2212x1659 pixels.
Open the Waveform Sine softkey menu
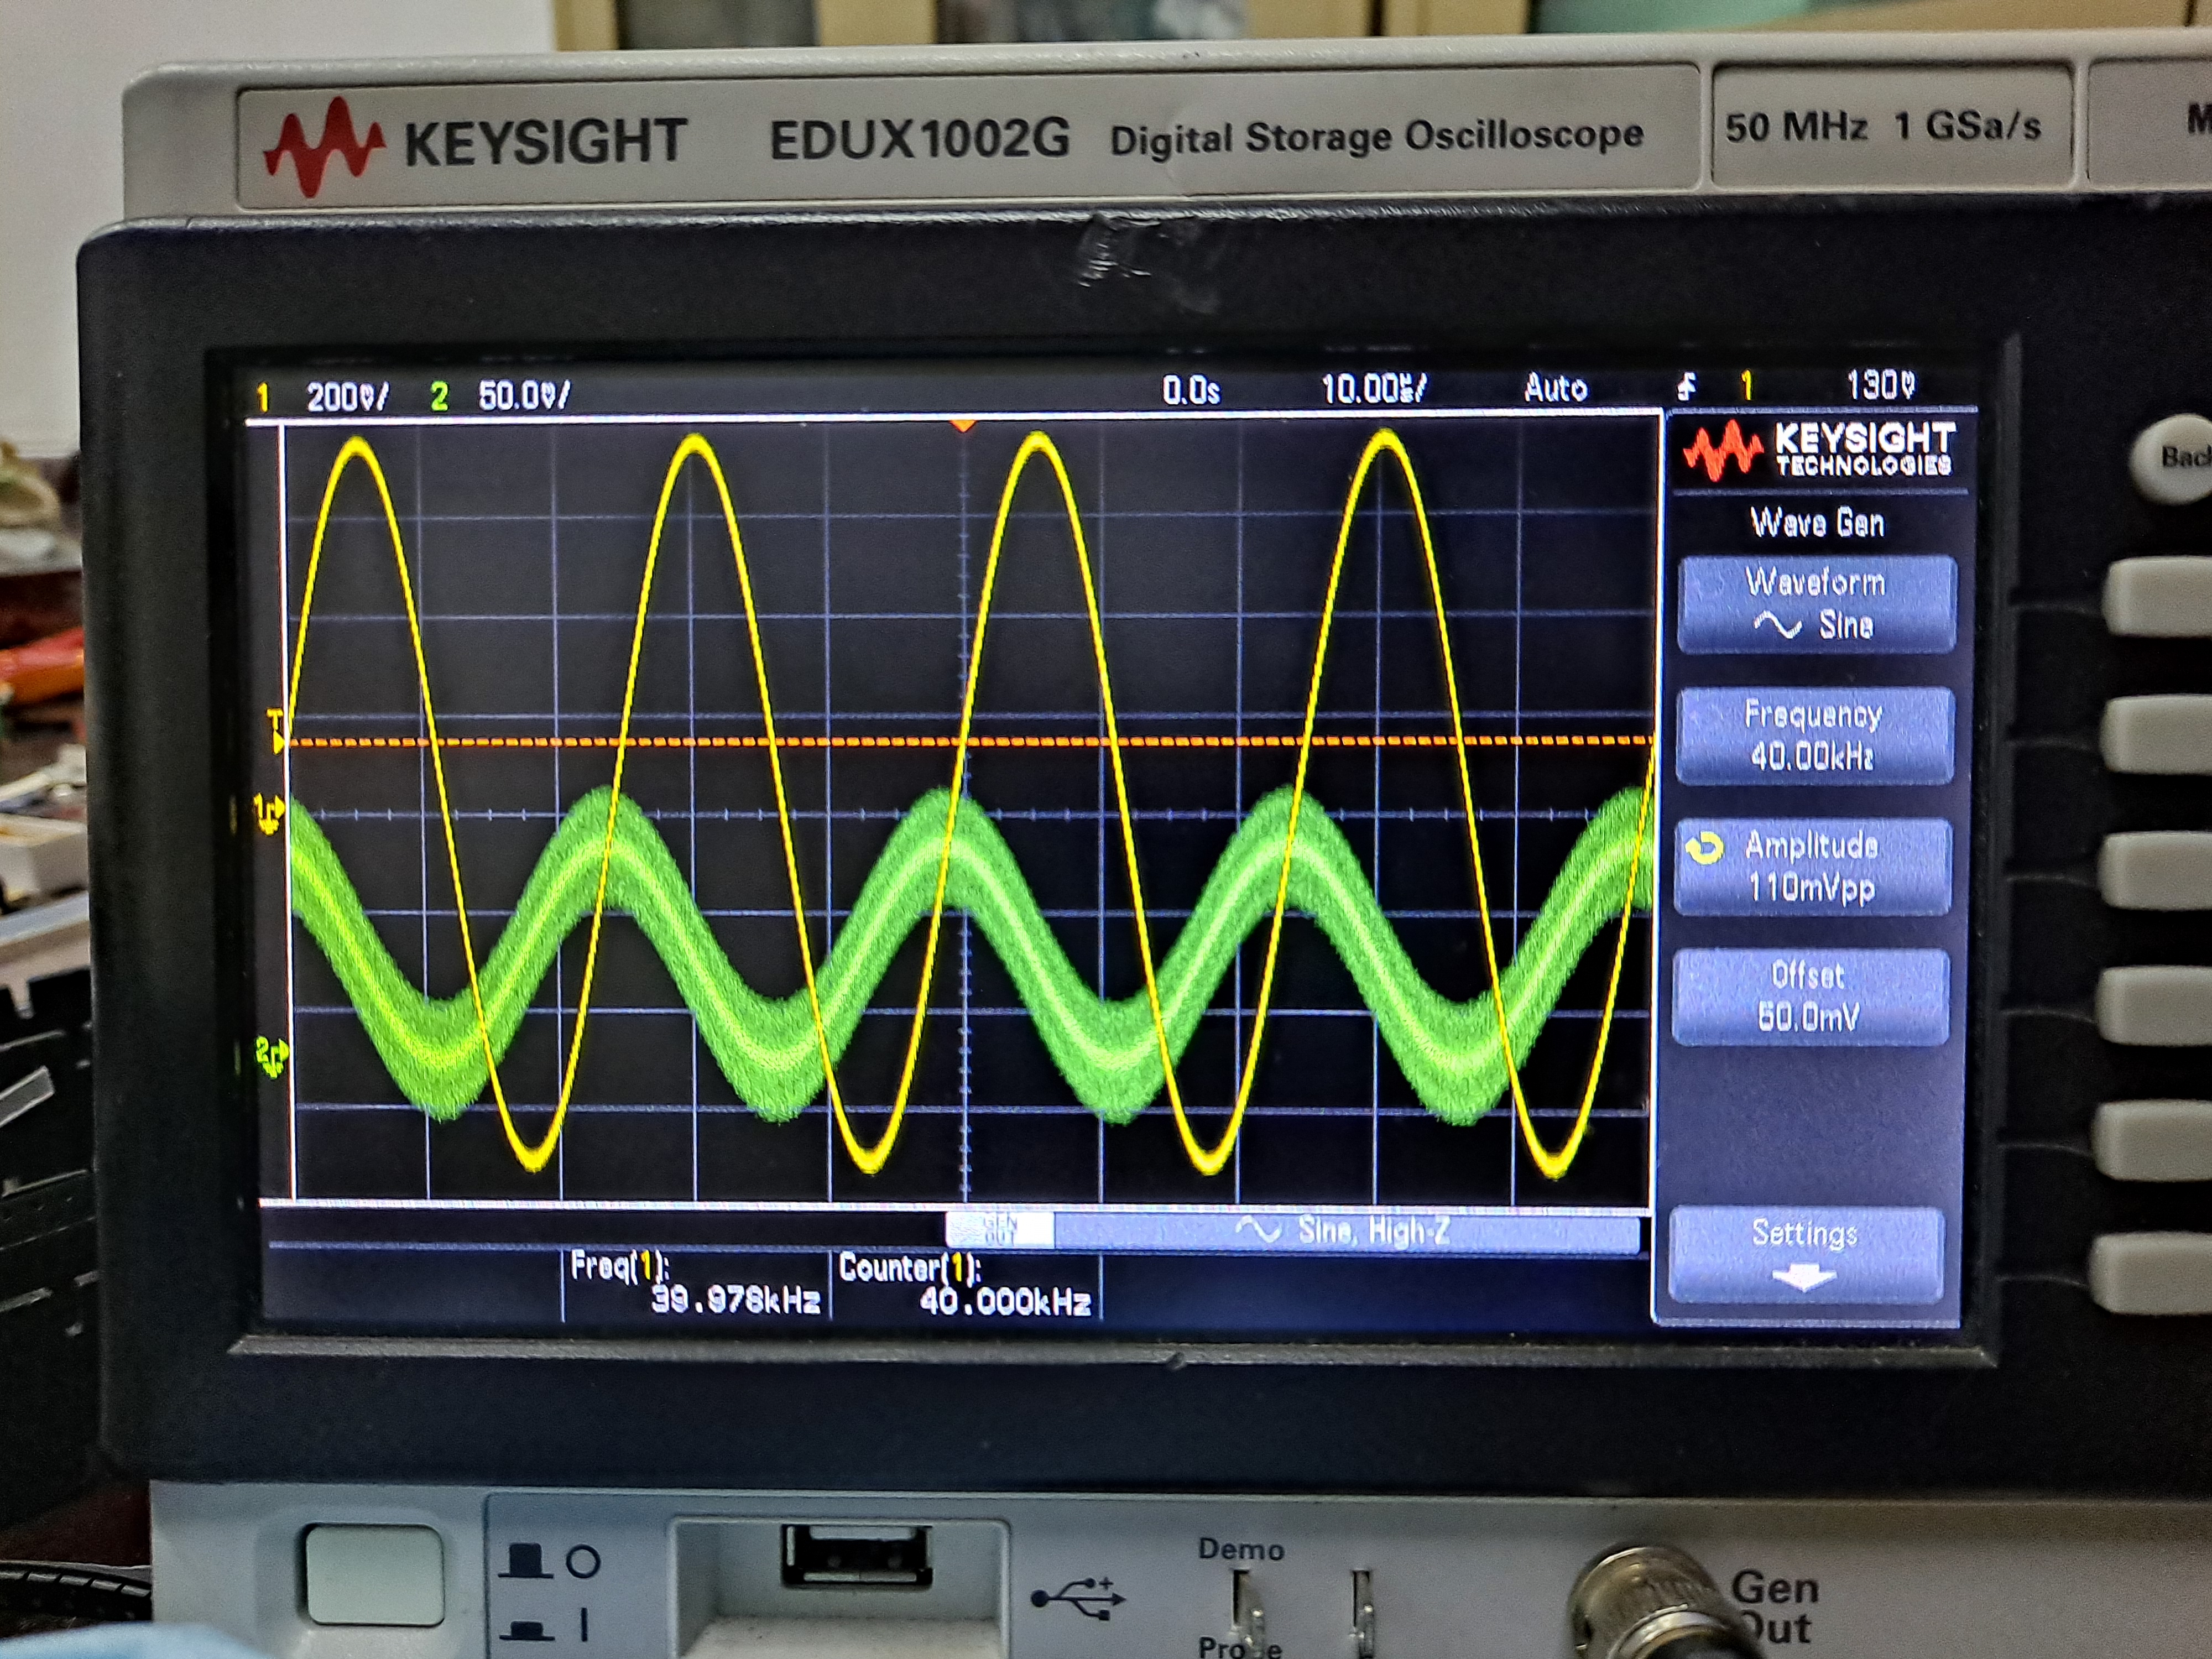click(x=1816, y=604)
